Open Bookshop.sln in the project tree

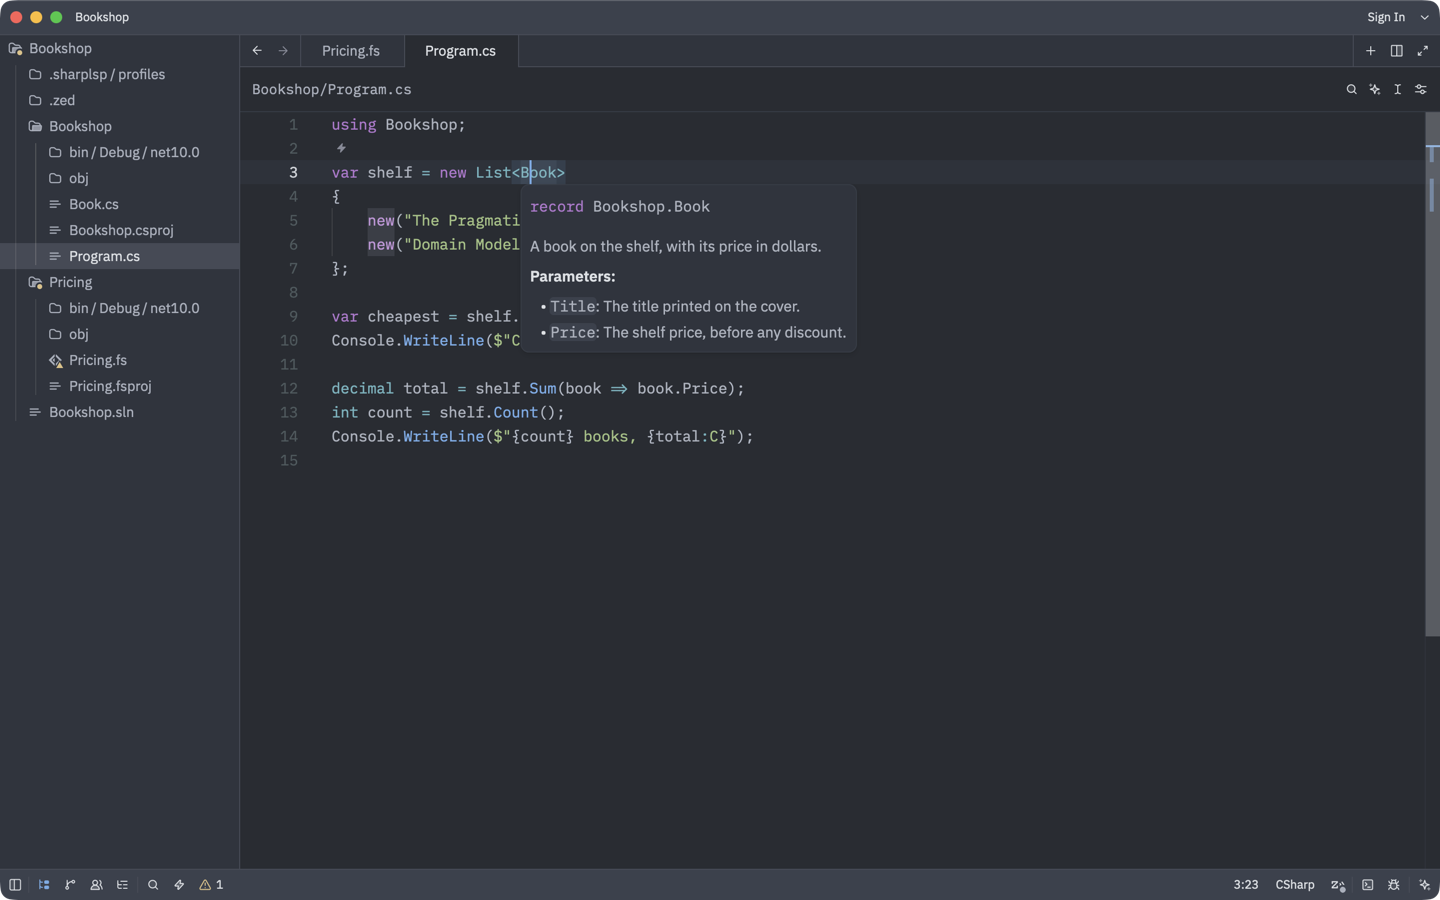[x=120, y=412]
